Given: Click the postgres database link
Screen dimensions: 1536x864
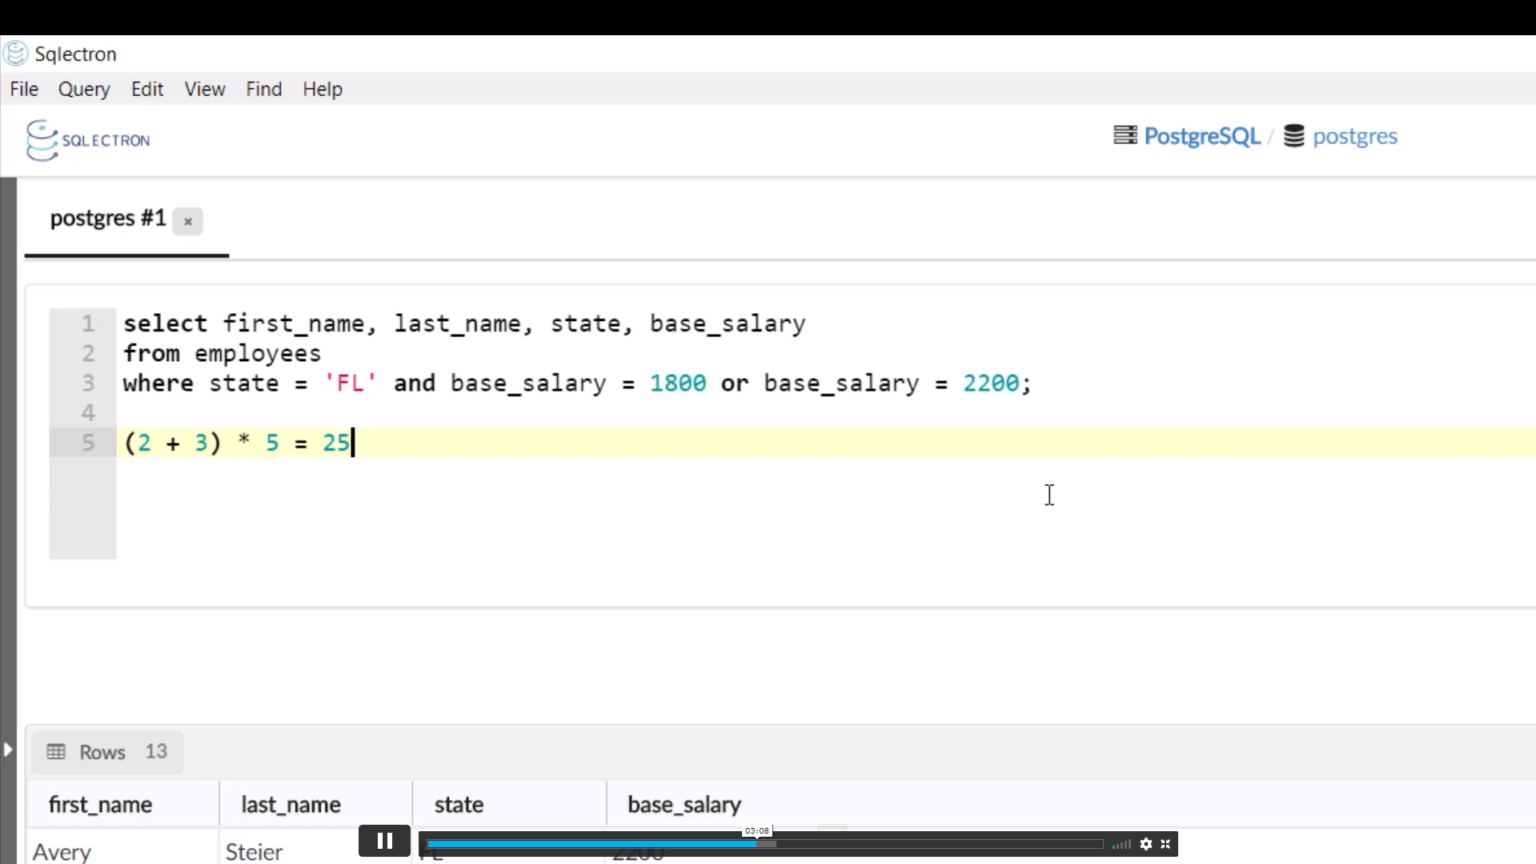Looking at the screenshot, I should (1355, 136).
